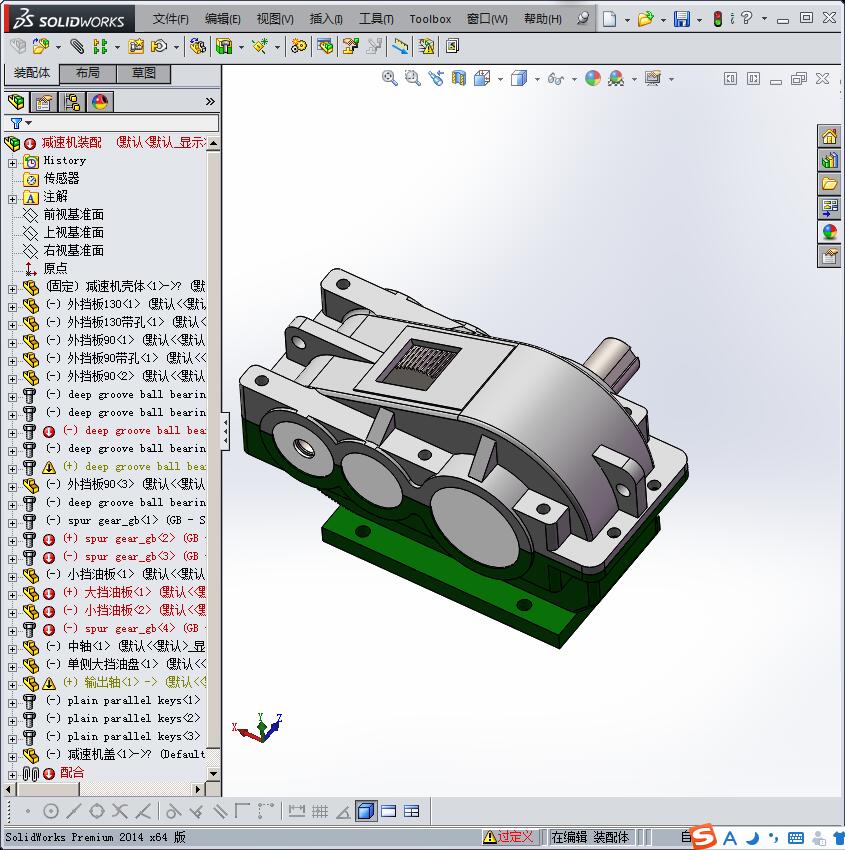The height and width of the screenshot is (850, 845).
Task: Click the Zoom to Fit magnifier icon
Action: [390, 78]
